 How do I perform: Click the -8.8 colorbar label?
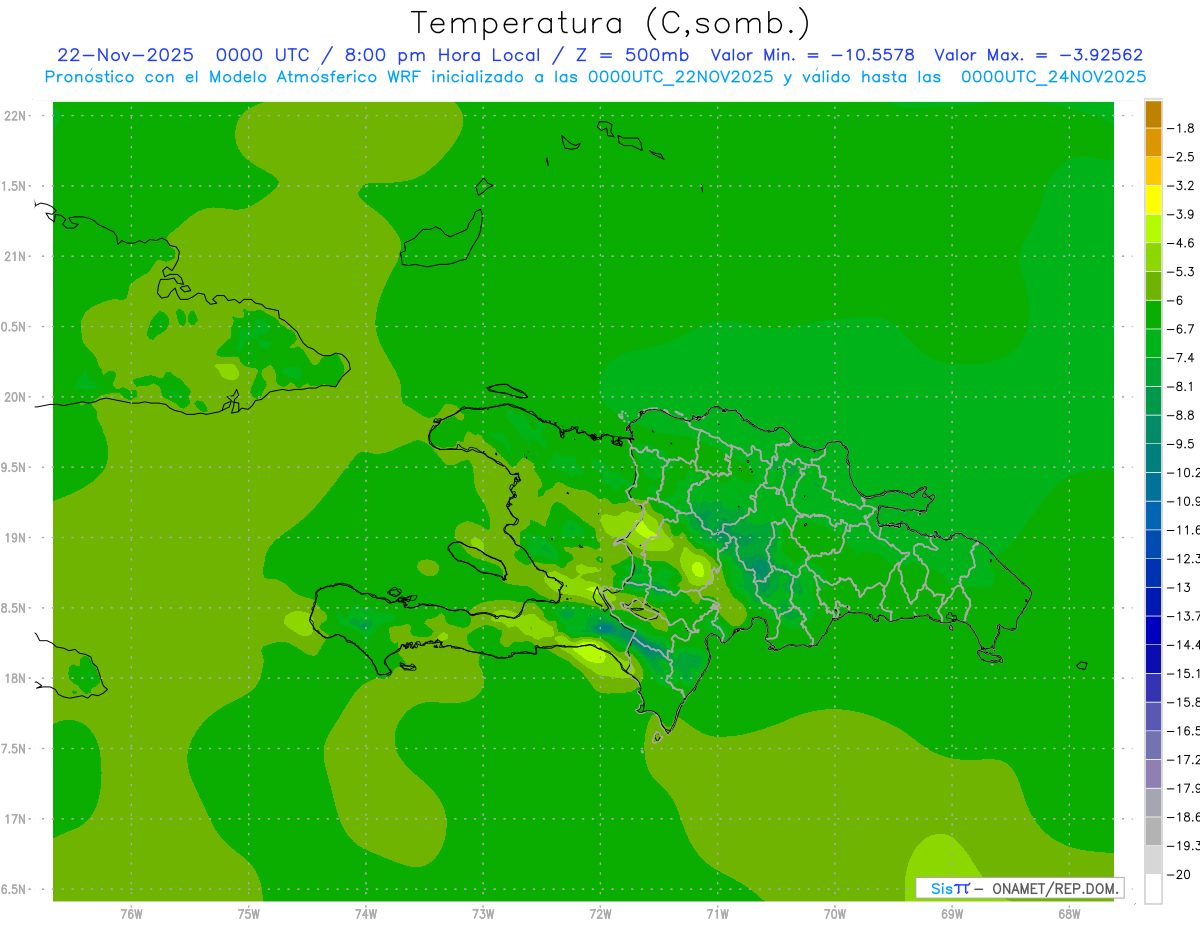pyautogui.click(x=1182, y=415)
